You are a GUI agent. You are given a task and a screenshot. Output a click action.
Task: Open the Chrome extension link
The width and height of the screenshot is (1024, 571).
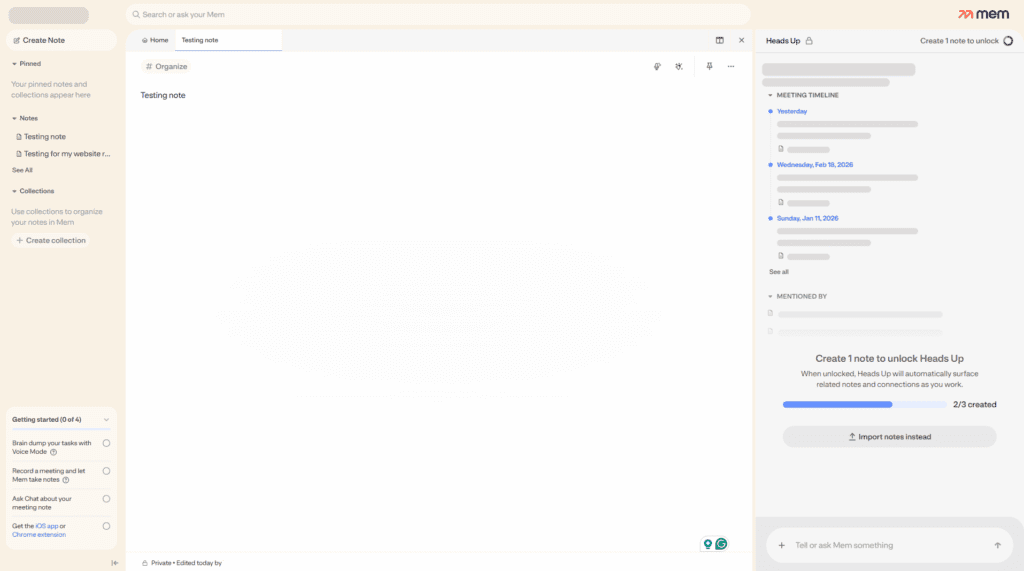tap(39, 535)
